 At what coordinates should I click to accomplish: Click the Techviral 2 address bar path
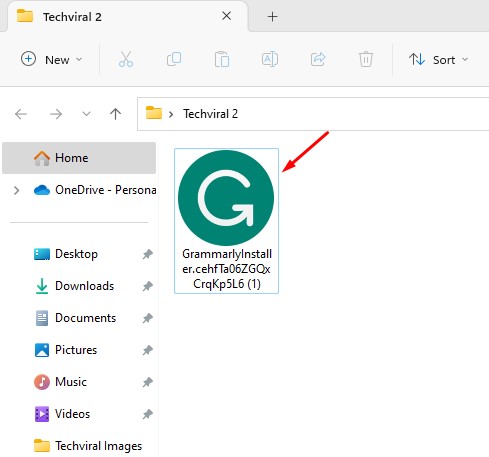point(210,114)
